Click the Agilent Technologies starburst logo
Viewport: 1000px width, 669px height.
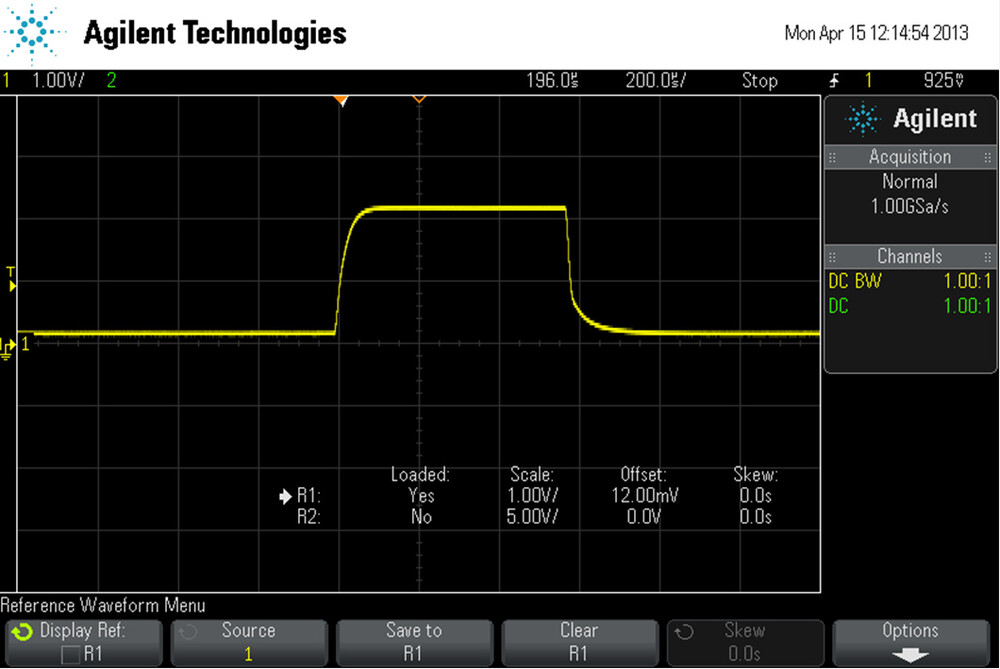33,31
